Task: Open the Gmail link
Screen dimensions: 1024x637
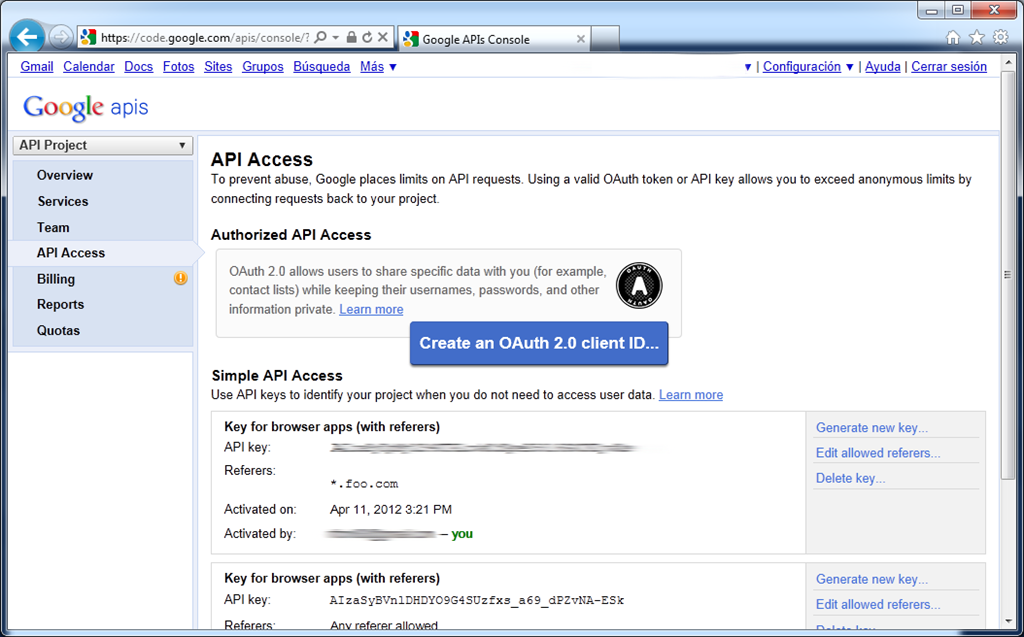Action: 37,67
